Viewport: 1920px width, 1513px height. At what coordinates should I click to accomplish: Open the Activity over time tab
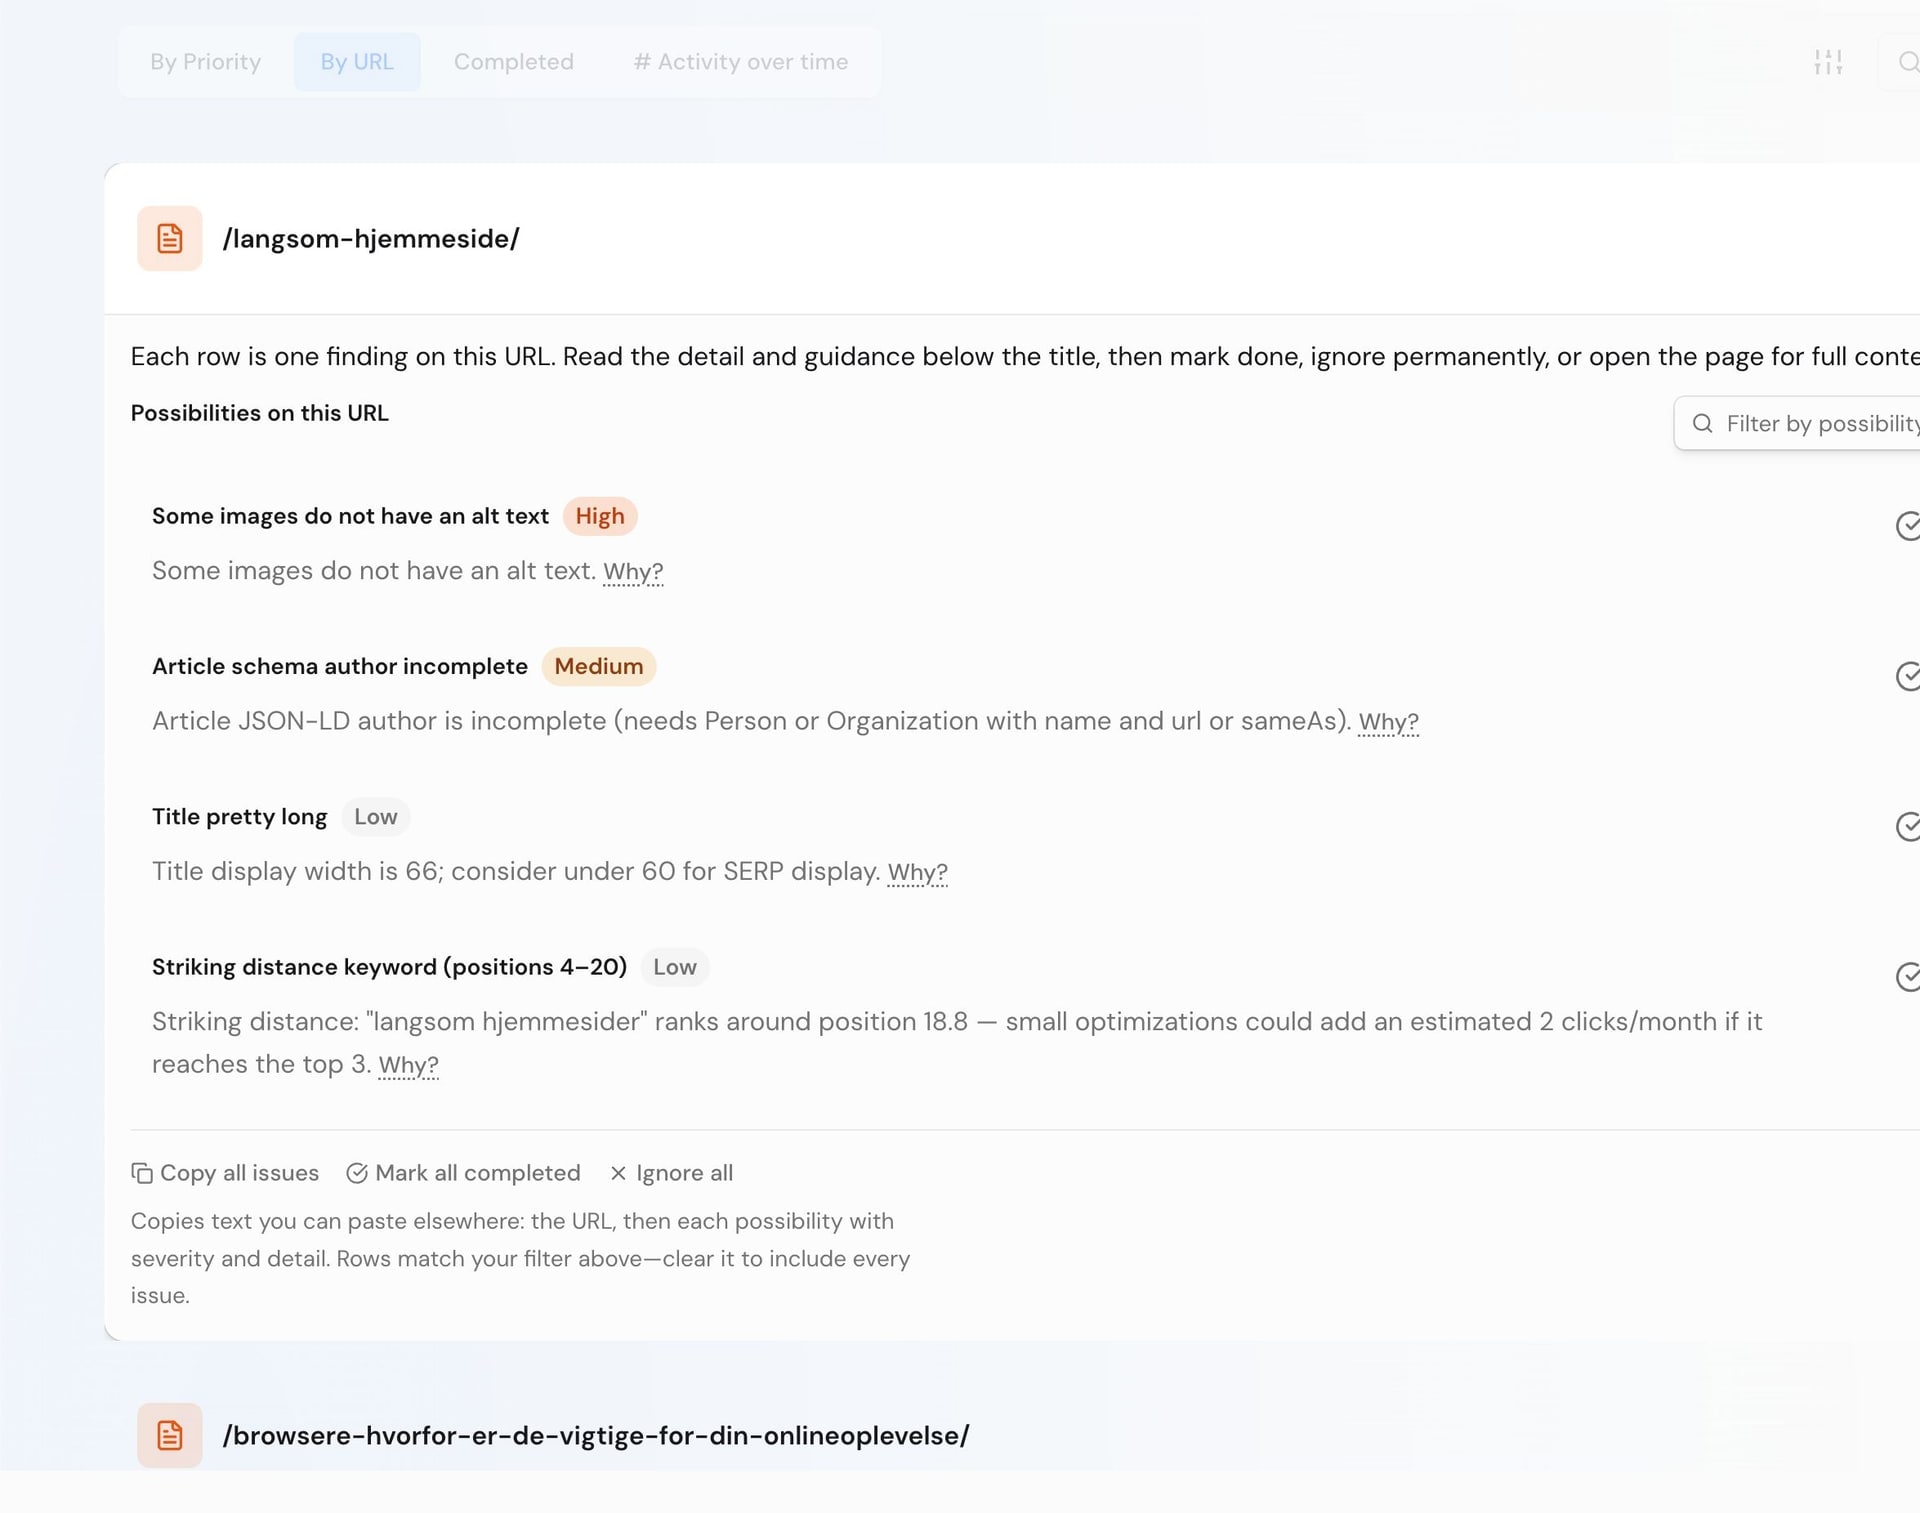click(x=741, y=62)
